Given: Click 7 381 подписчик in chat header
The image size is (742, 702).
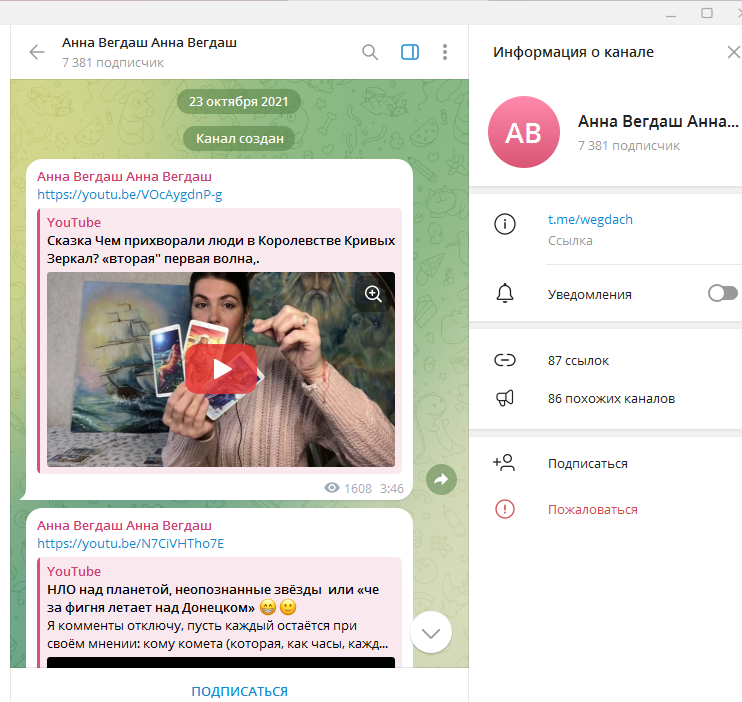Looking at the screenshot, I should click(x=113, y=62).
